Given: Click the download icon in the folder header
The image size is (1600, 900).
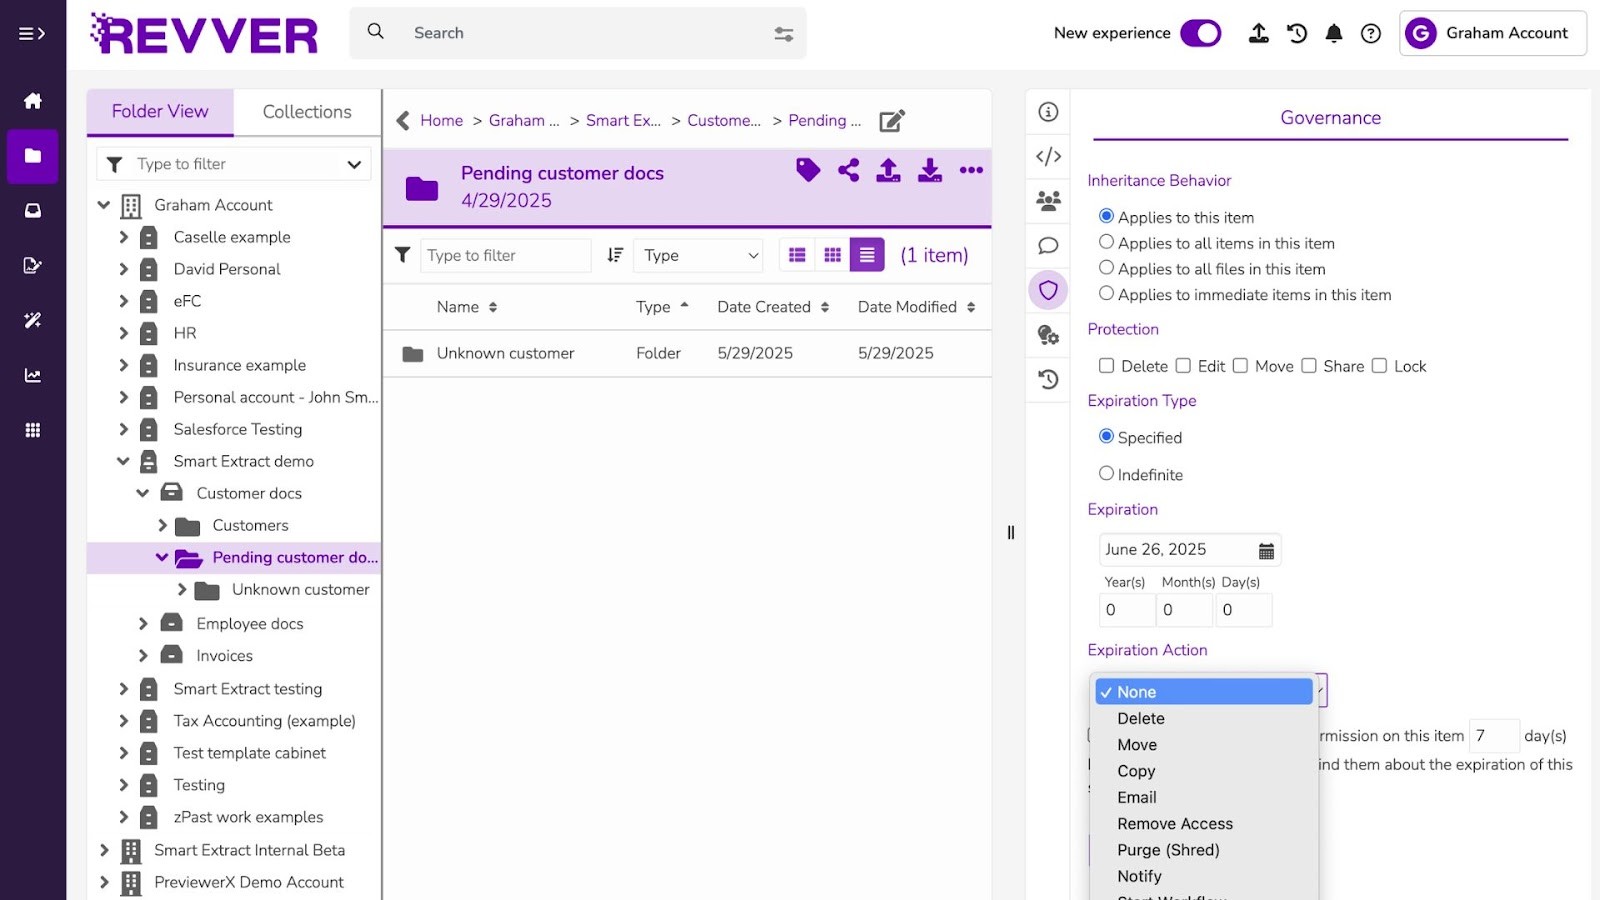Looking at the screenshot, I should coord(930,170).
